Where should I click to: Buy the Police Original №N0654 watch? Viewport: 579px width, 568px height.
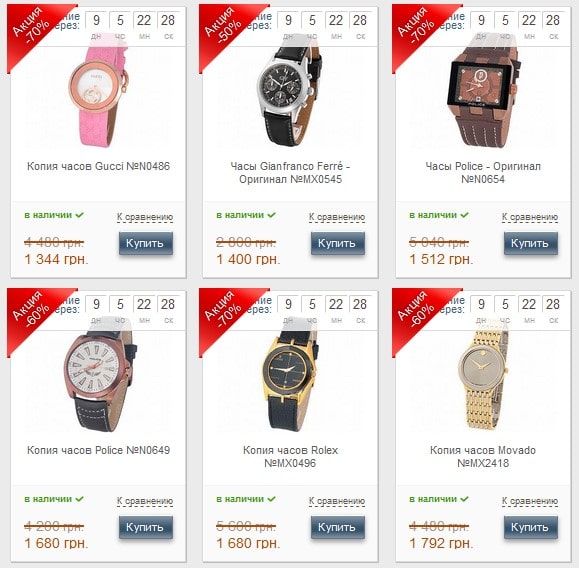coord(531,243)
